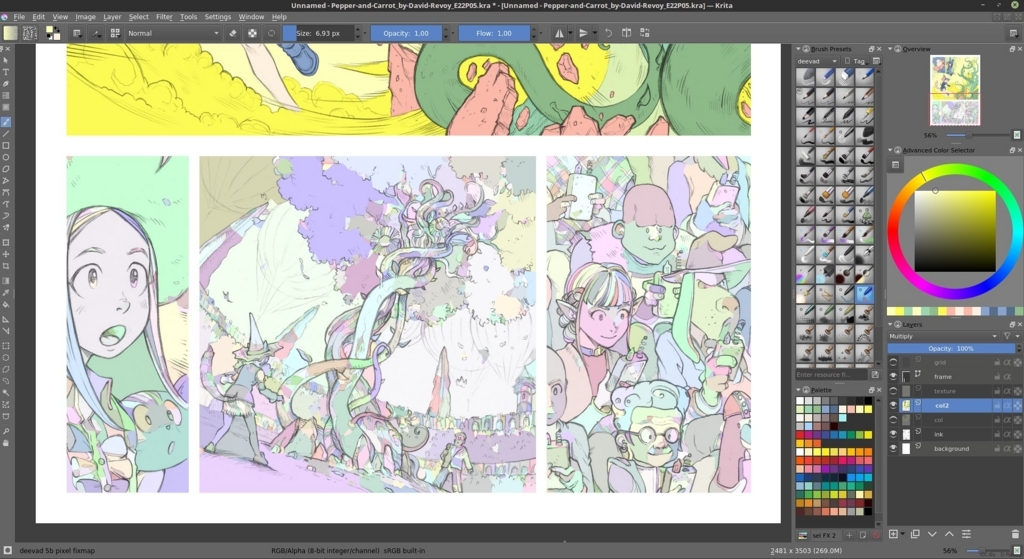
Task: Hide the background layer
Action: point(893,449)
